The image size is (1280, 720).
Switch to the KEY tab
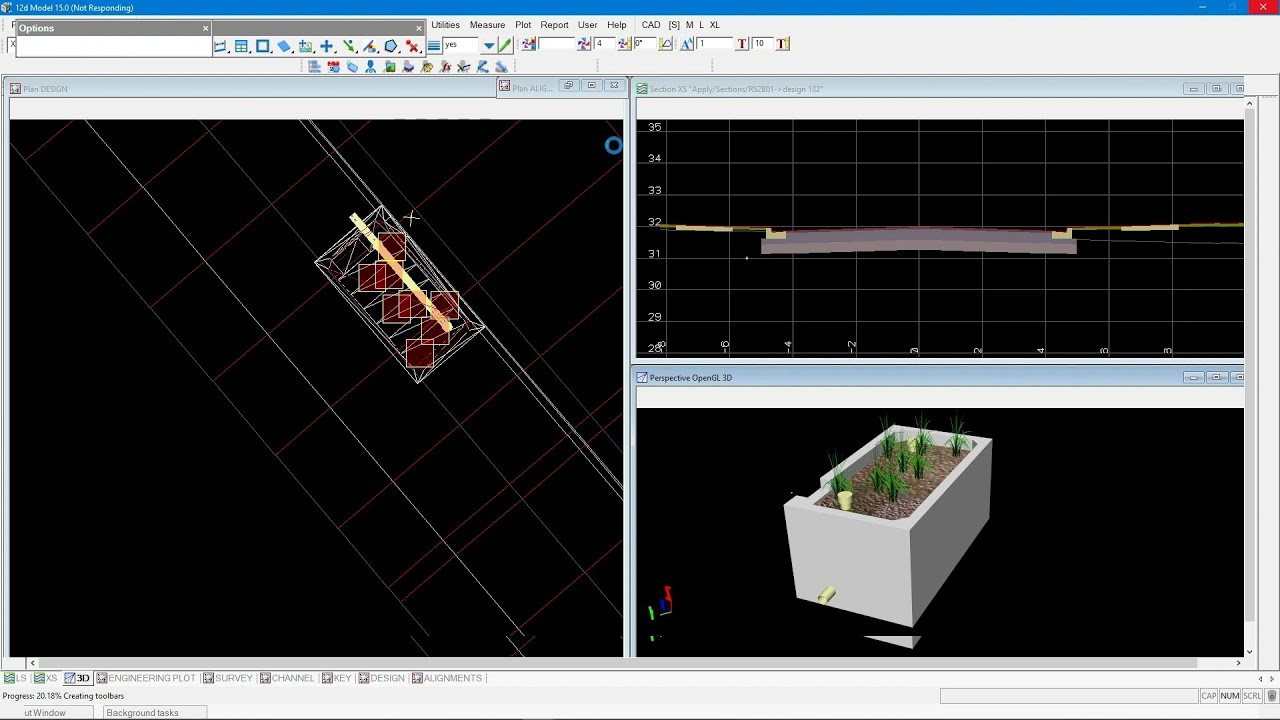click(336, 678)
